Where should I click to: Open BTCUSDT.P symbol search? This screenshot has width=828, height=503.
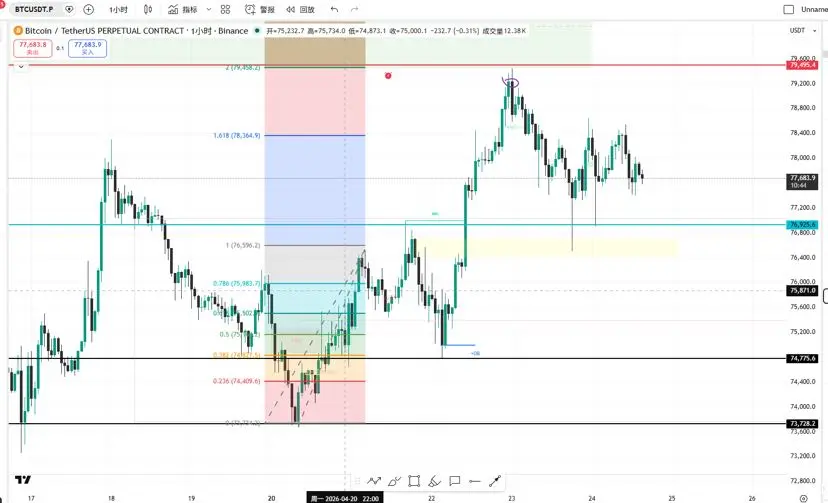point(34,9)
